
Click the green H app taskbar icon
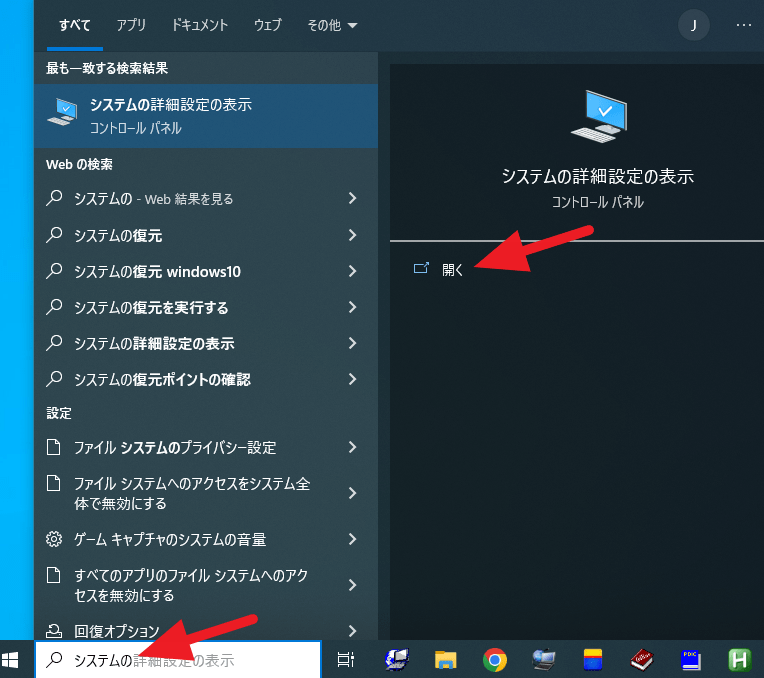tap(740, 660)
